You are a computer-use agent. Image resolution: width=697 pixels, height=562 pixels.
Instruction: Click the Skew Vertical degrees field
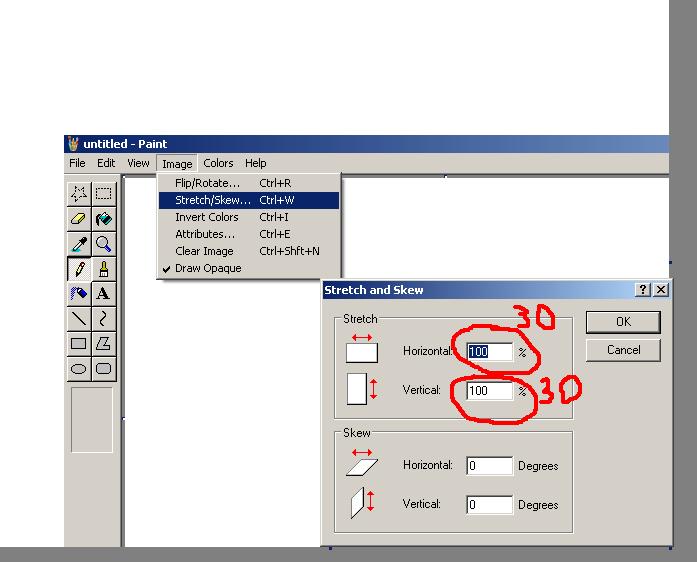489,505
